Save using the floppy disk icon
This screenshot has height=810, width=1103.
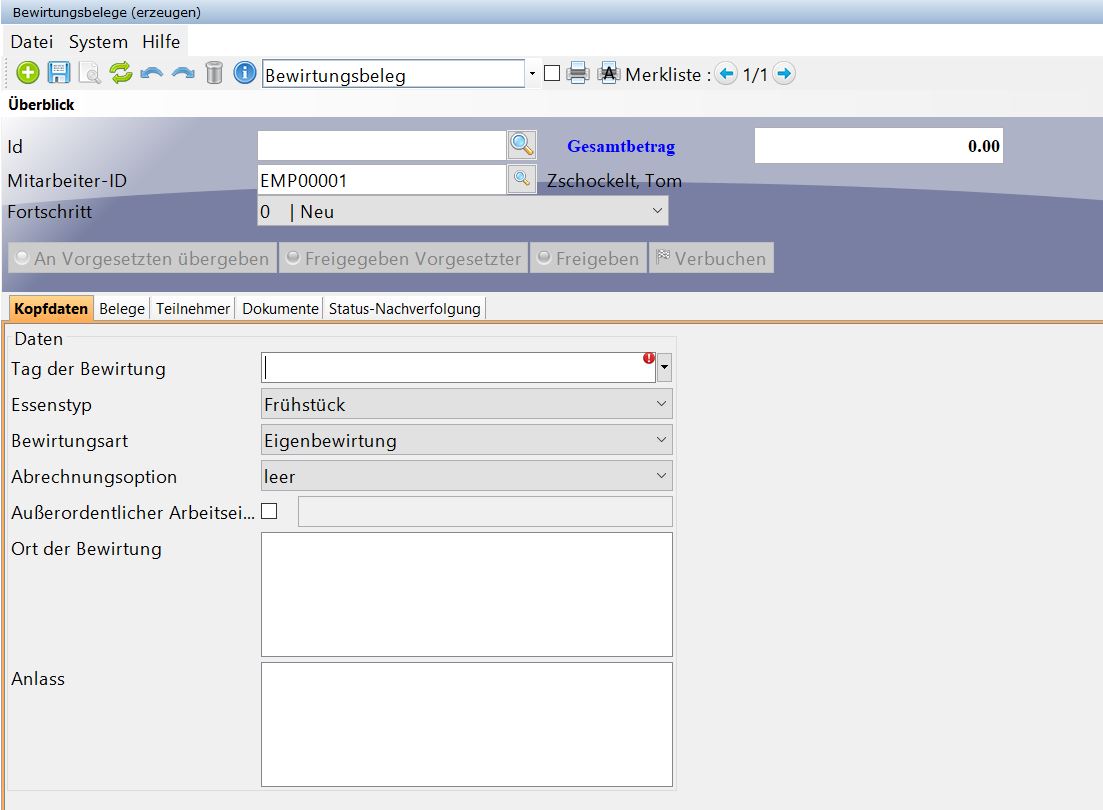[59, 73]
